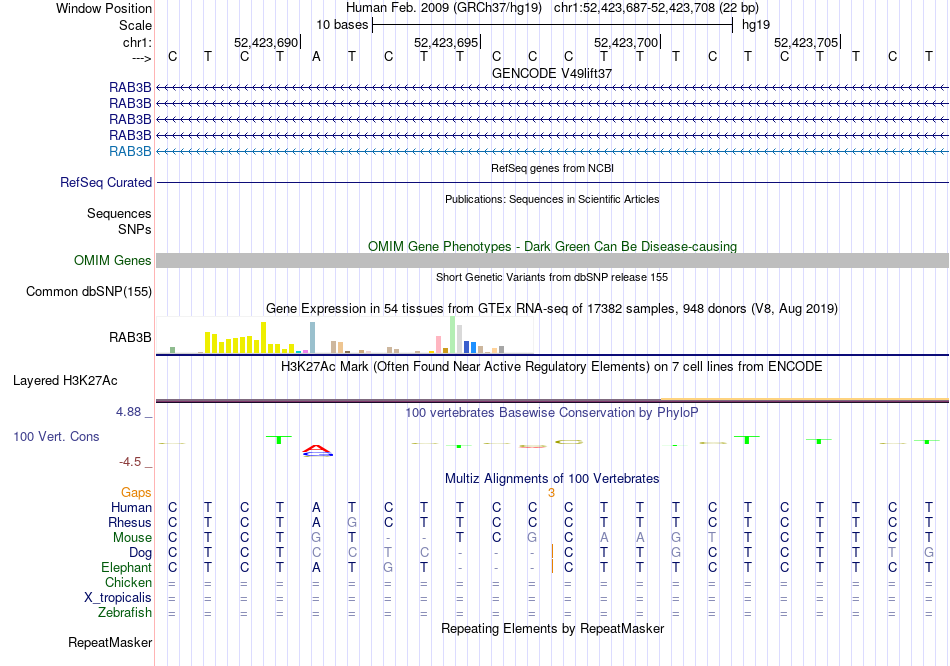This screenshot has width=950, height=666.
Task: Open the H3K27Ac Mark track title
Action: click(x=552, y=367)
